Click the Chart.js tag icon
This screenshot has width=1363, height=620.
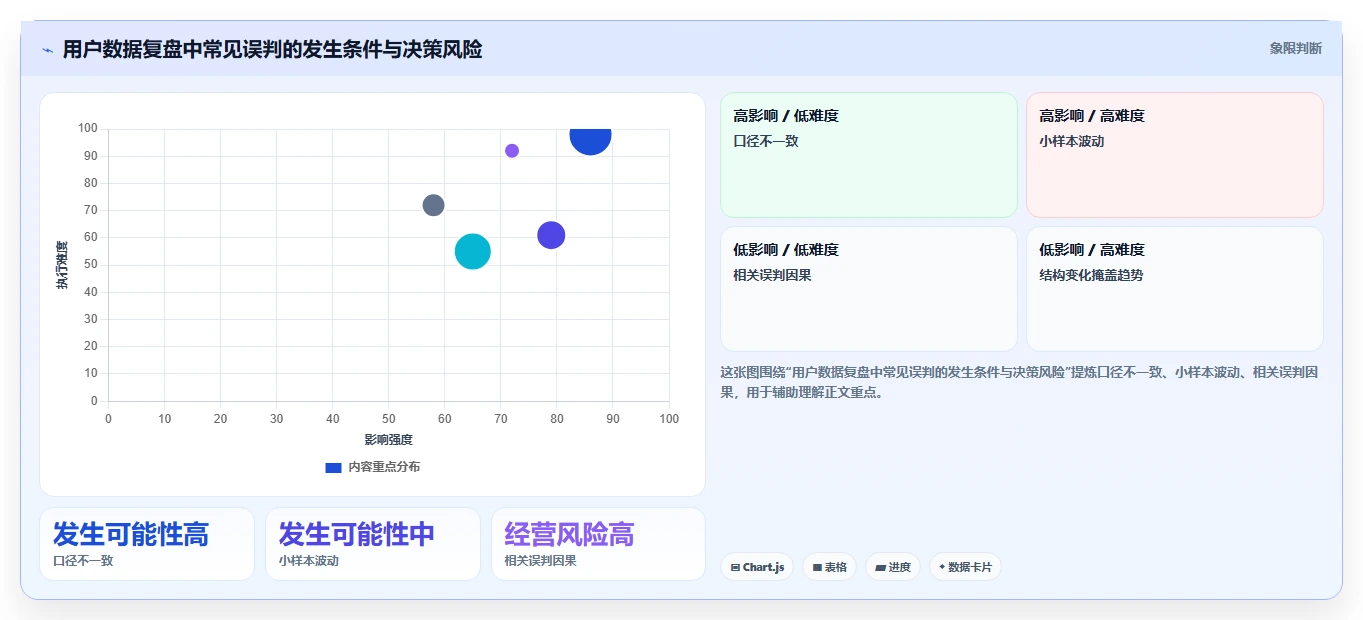pos(736,567)
